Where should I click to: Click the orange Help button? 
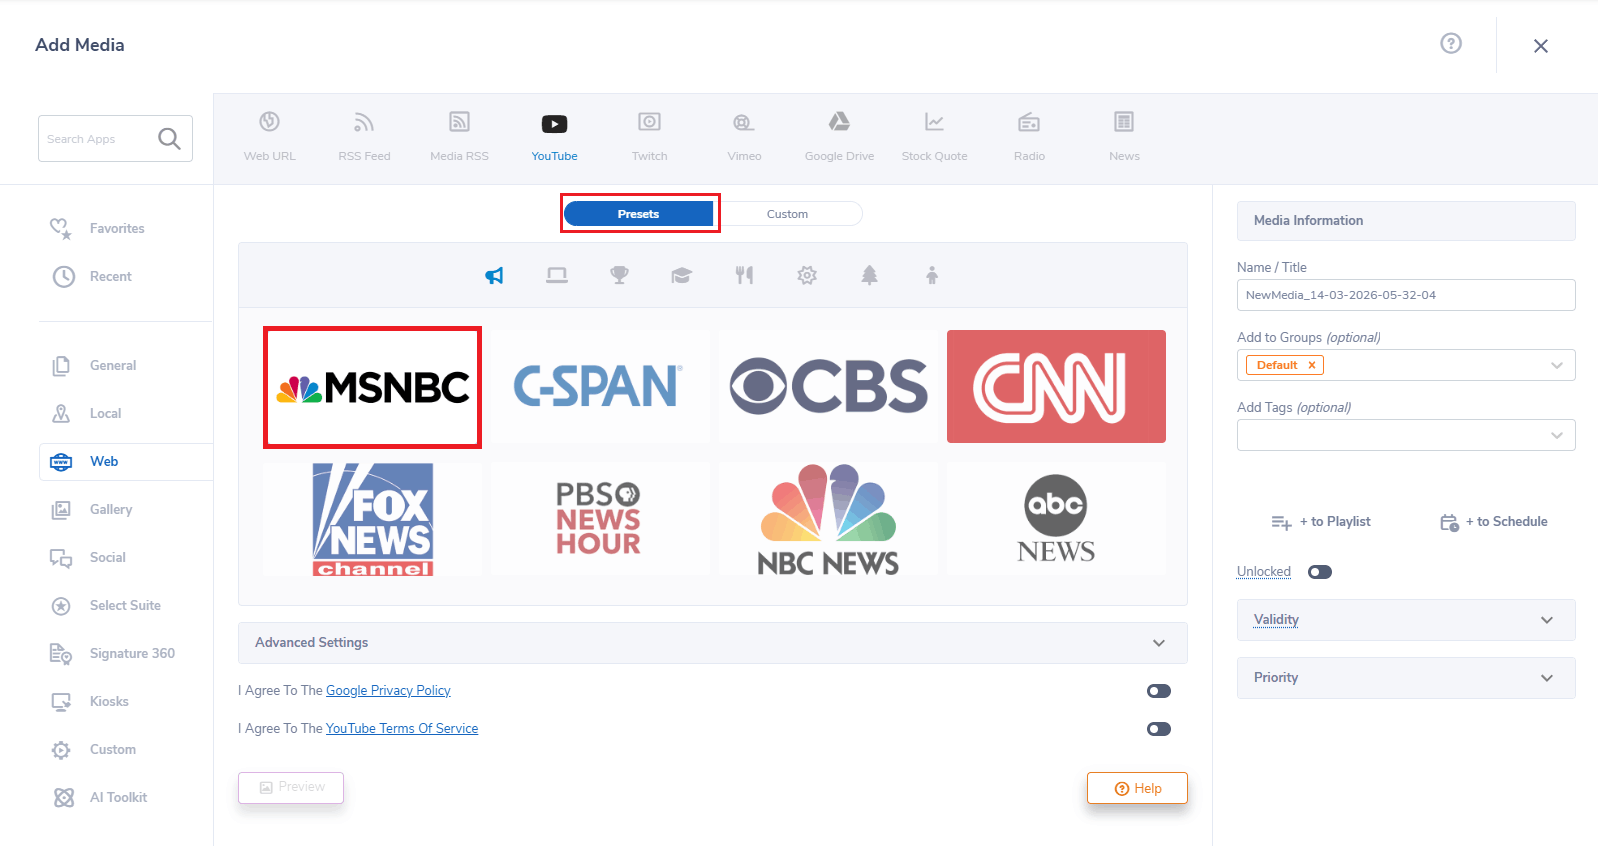1137,788
